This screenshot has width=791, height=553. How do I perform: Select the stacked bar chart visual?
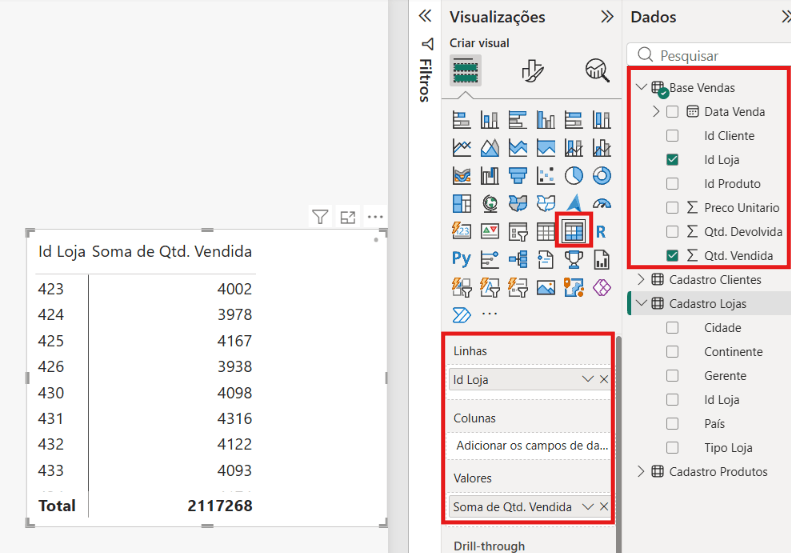coord(462,120)
